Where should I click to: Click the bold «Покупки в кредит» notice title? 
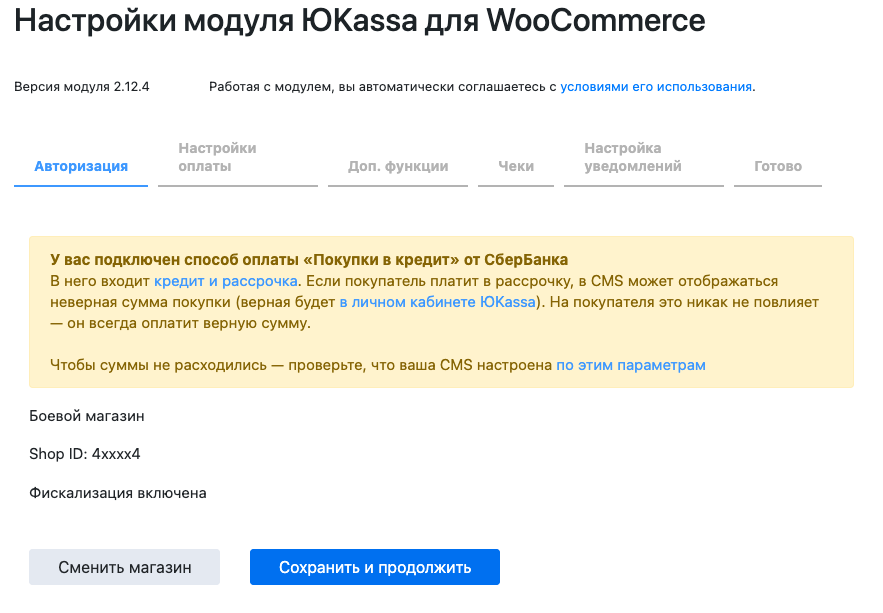coord(309,260)
